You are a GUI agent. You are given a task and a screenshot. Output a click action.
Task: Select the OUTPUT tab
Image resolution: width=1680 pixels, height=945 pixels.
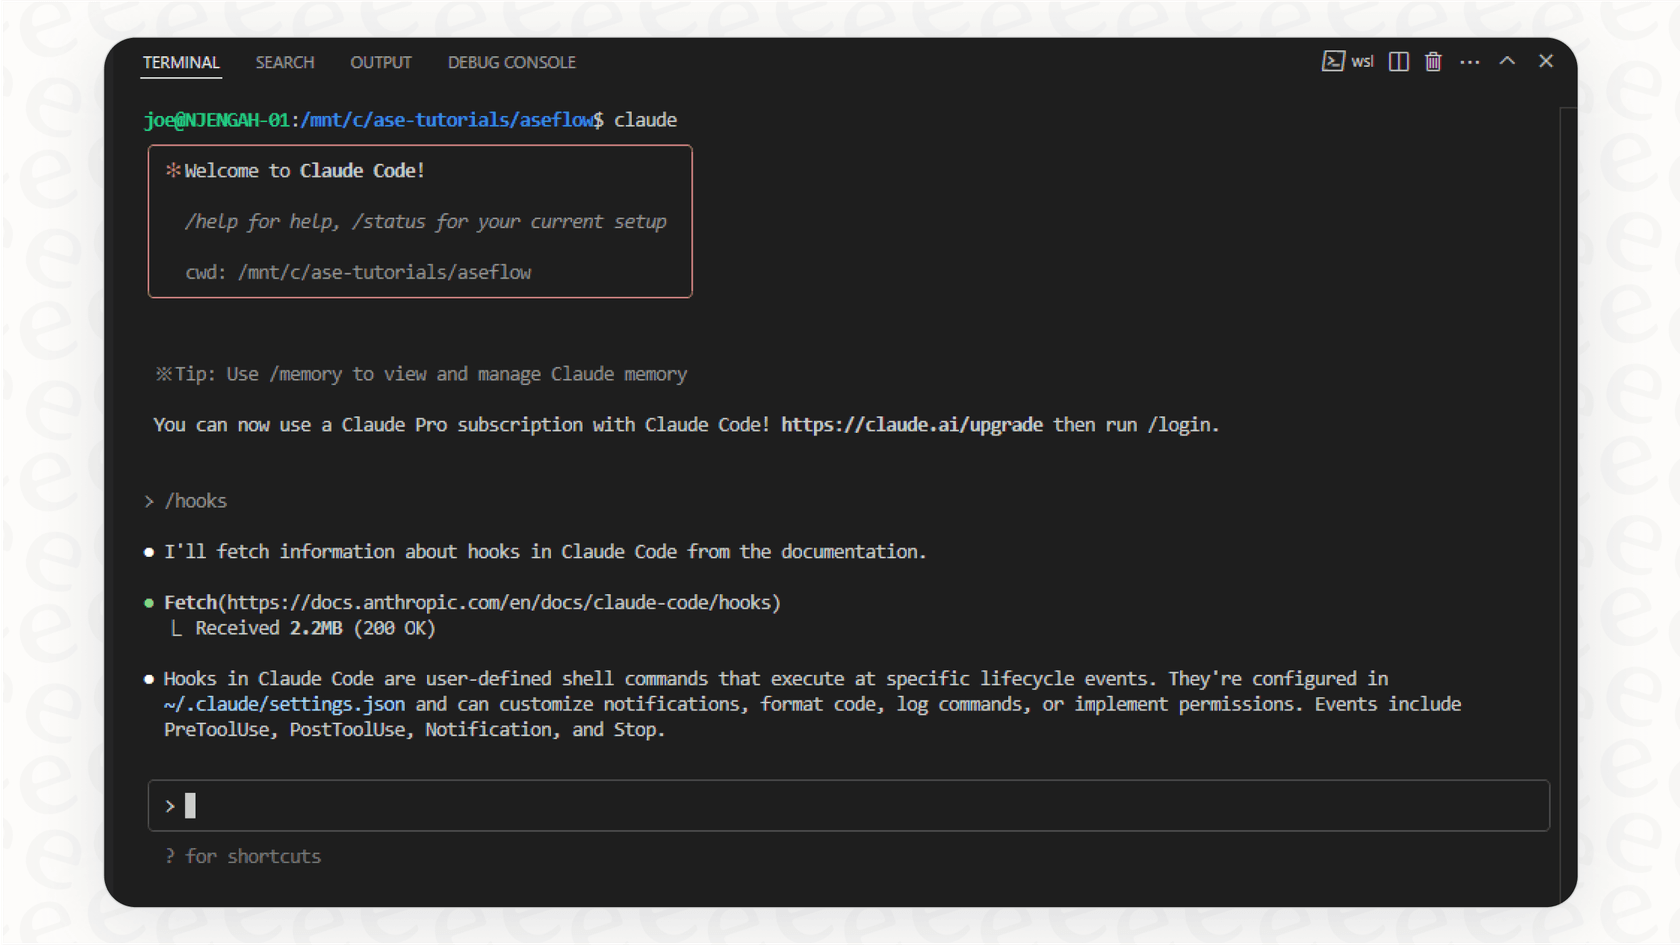(x=380, y=62)
